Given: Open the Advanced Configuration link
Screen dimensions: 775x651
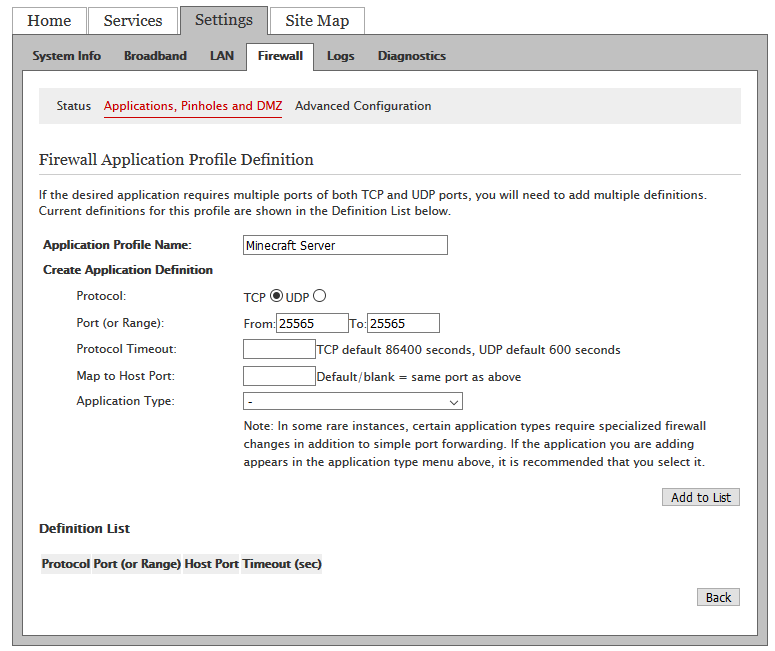Looking at the screenshot, I should point(363,106).
